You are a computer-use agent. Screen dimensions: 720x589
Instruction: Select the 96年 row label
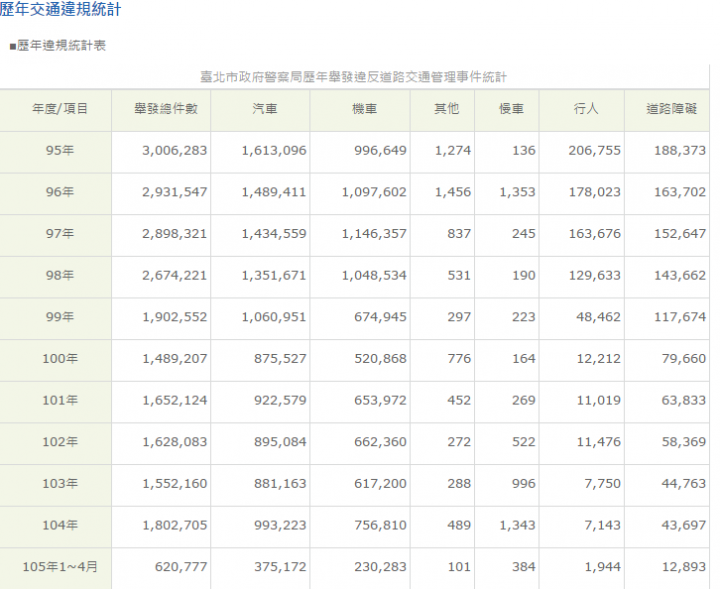pos(60,192)
